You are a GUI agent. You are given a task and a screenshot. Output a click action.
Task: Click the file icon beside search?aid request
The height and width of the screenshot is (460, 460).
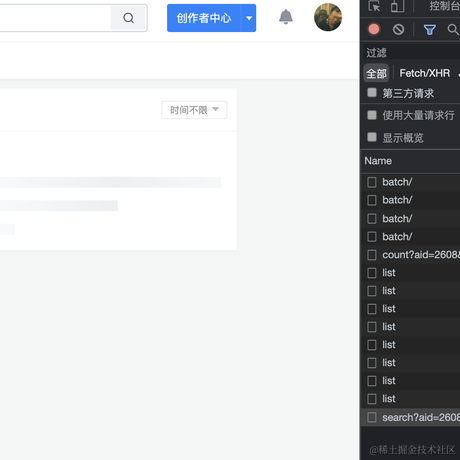[x=372, y=417]
